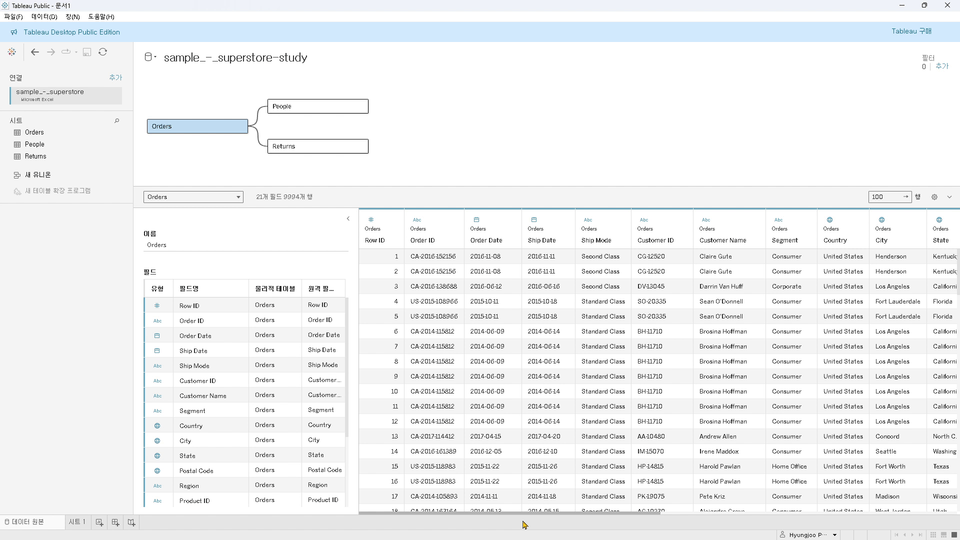The height and width of the screenshot is (540, 960).
Task: Click the new dashboard icon in the bottom tabs
Action: tap(115, 522)
